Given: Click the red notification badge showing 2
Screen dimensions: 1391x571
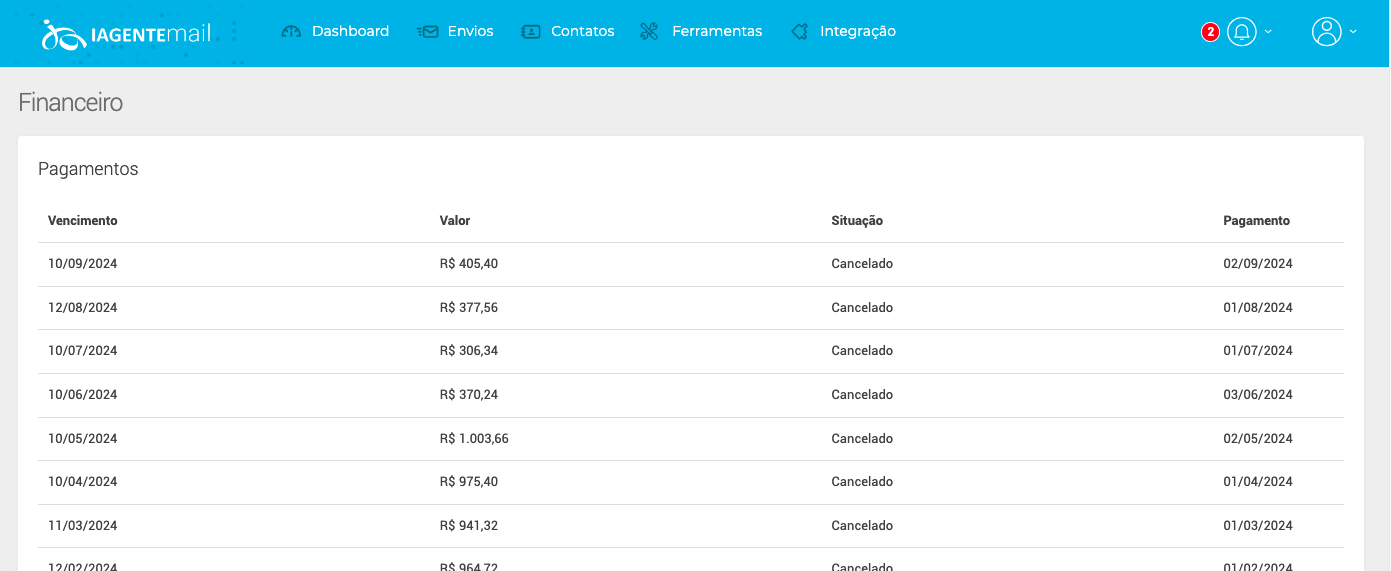Looking at the screenshot, I should click(1210, 32).
